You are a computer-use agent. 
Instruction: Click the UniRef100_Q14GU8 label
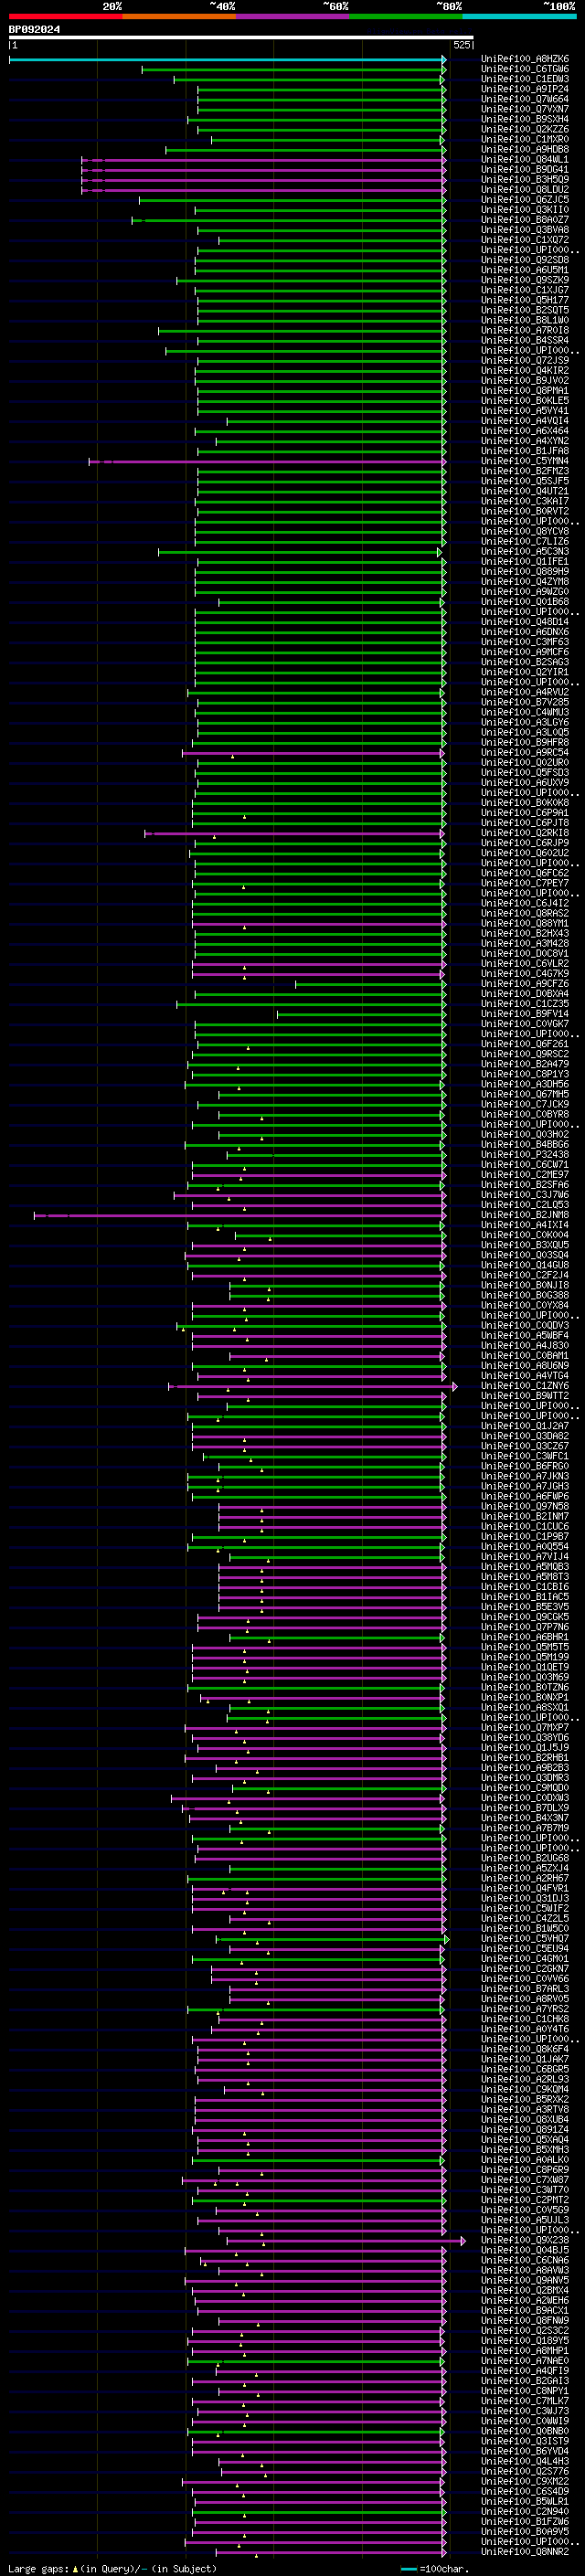(525, 1266)
